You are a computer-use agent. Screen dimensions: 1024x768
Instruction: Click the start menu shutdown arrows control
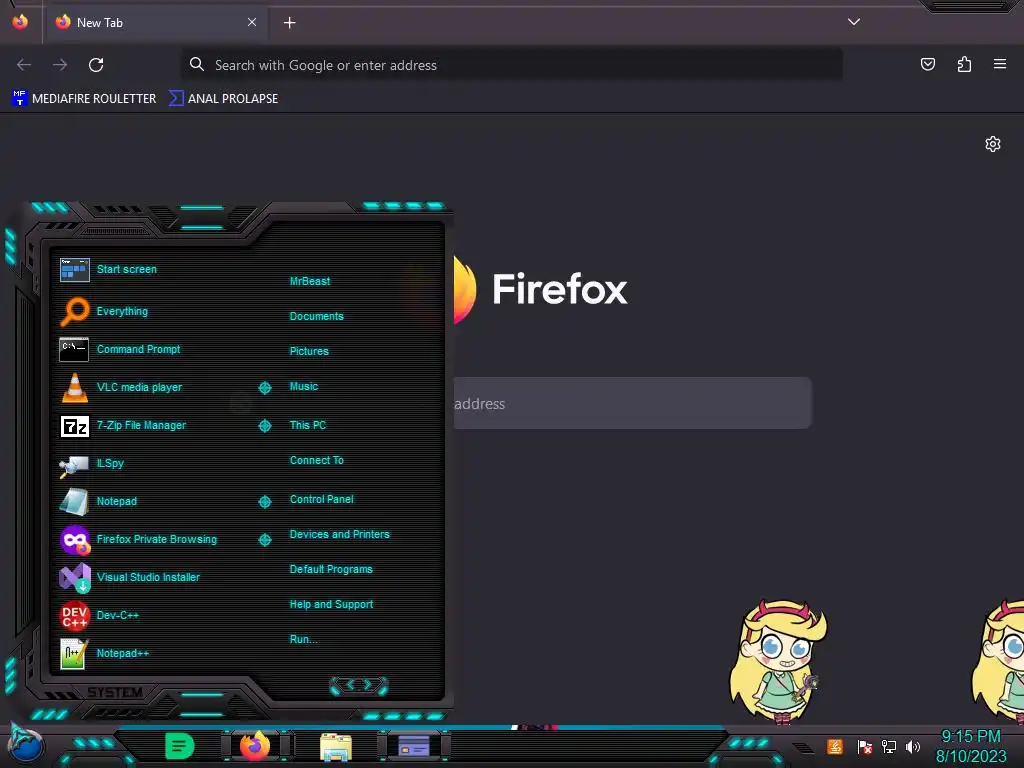[359, 685]
